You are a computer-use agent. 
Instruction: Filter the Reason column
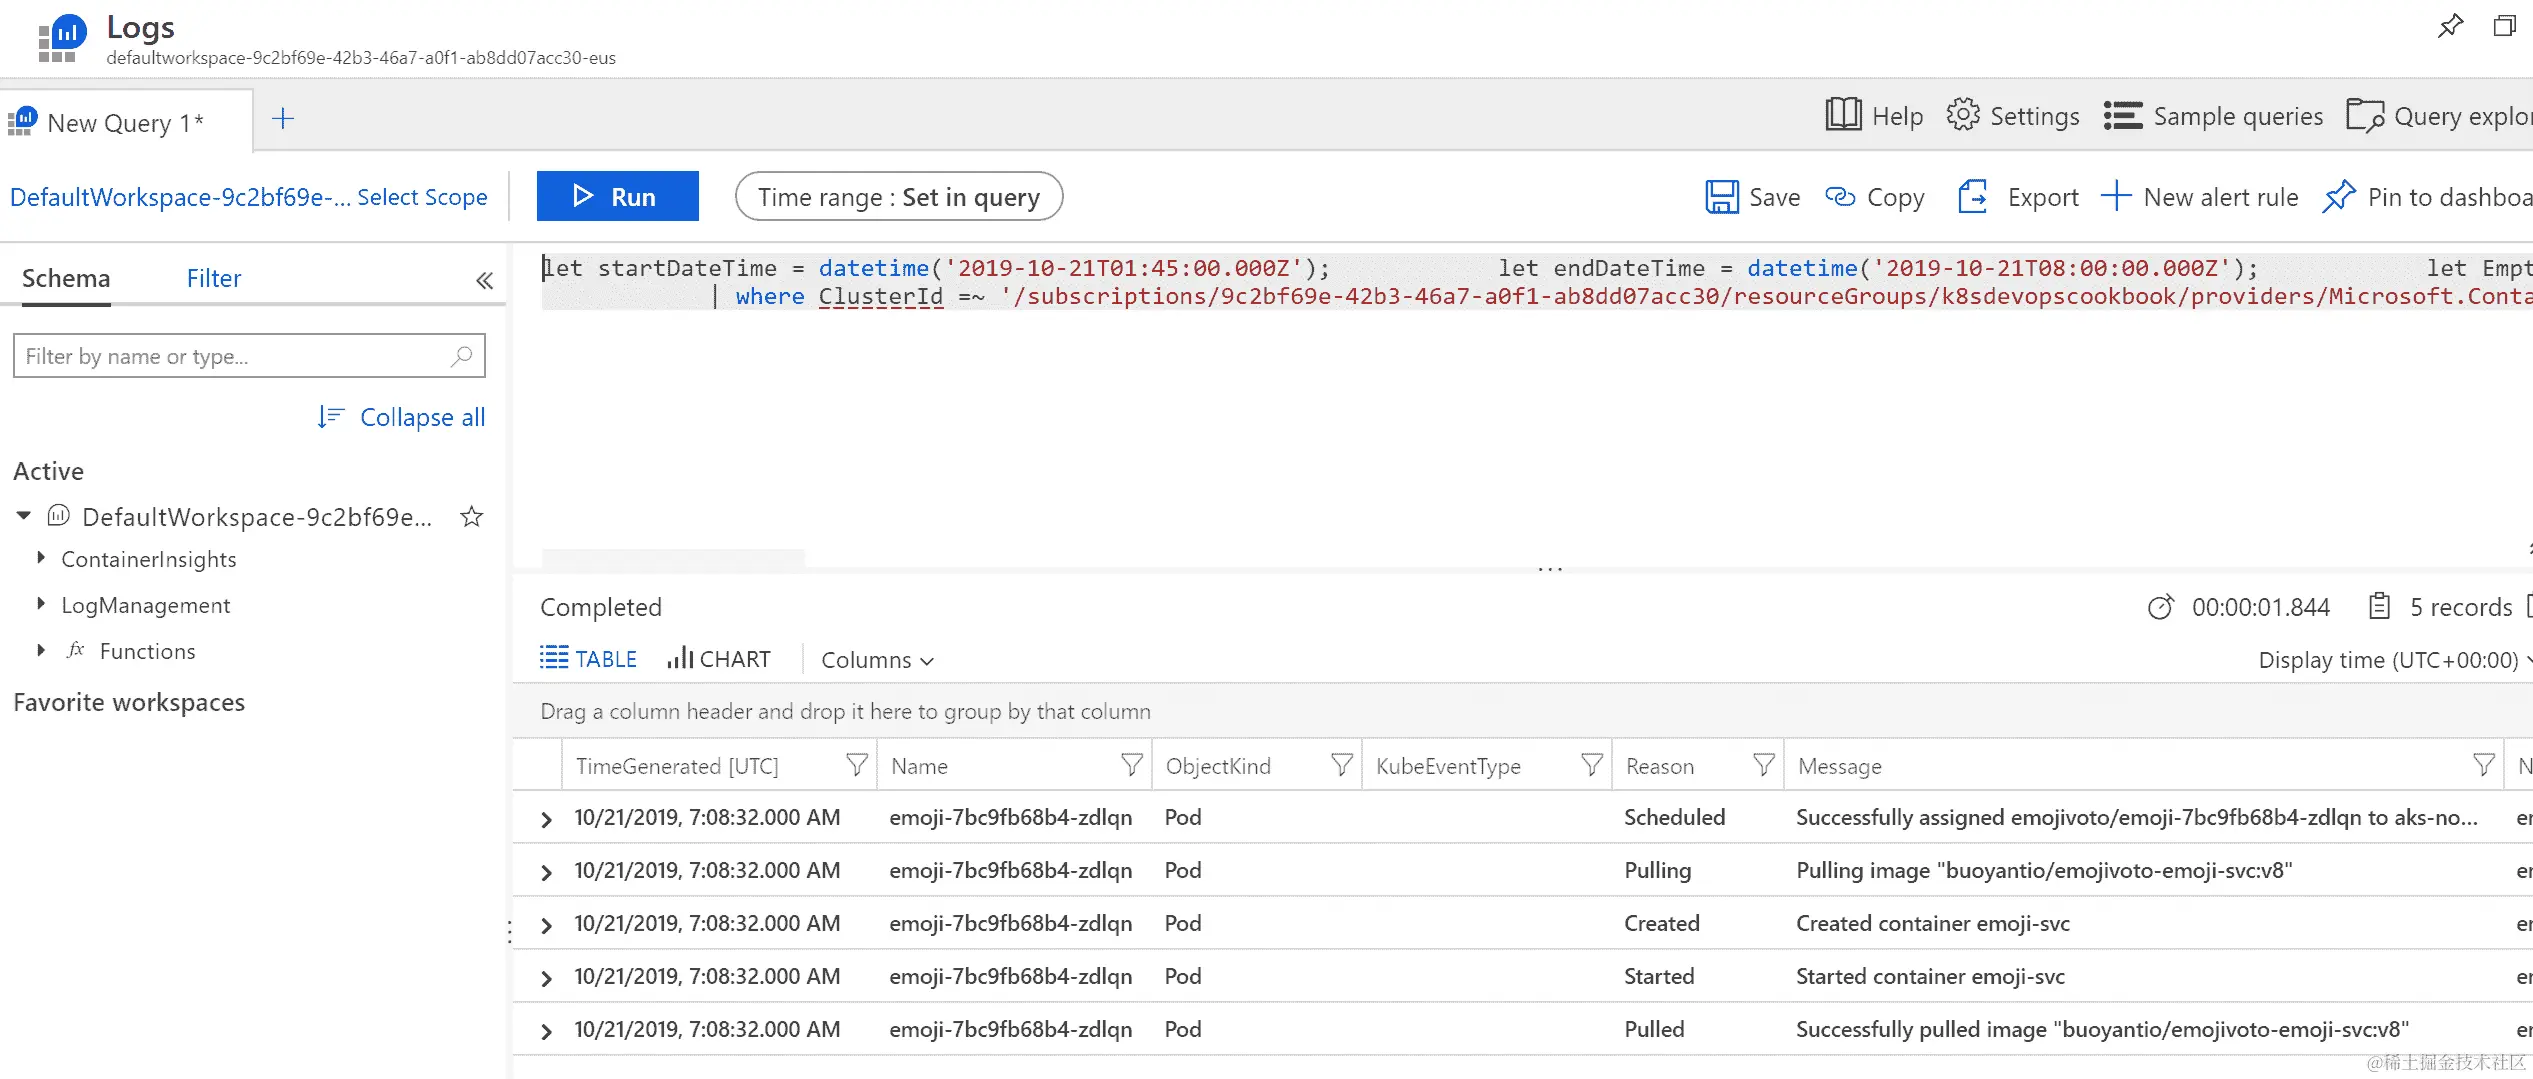pos(1764,766)
